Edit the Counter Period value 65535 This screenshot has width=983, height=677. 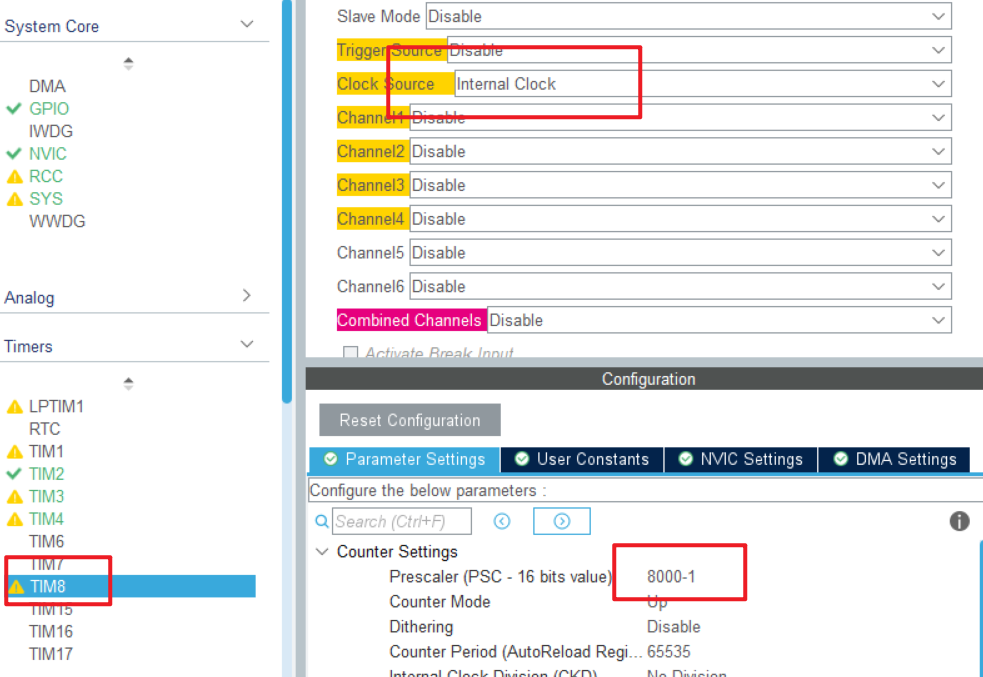point(668,652)
